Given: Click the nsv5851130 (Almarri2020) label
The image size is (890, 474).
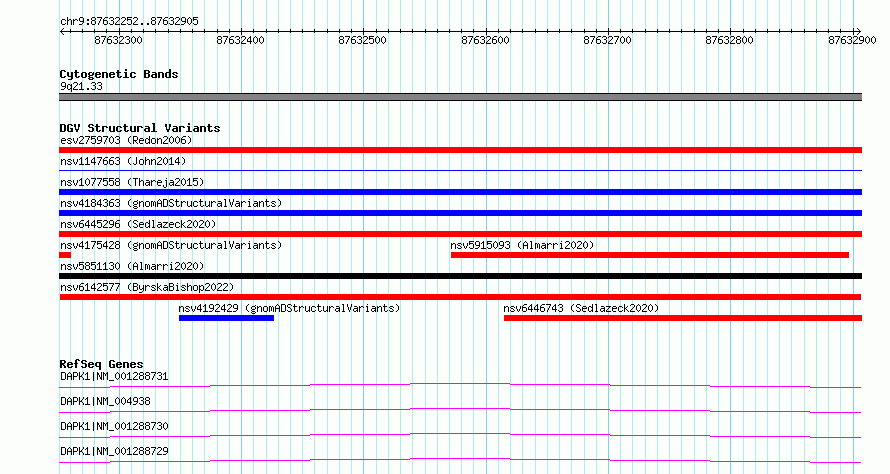Looking at the screenshot, I should [132, 266].
